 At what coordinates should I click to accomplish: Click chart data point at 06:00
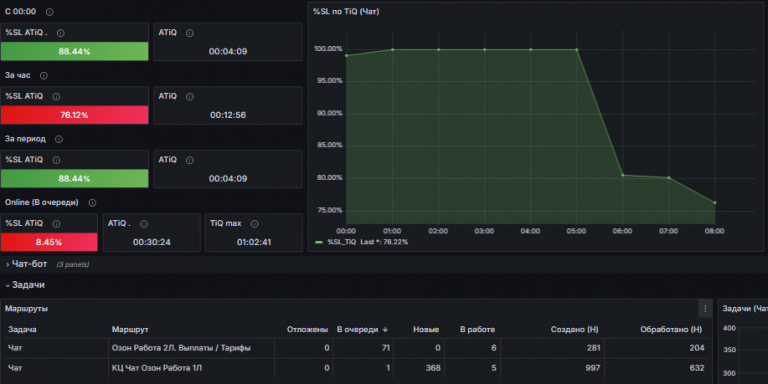623,175
